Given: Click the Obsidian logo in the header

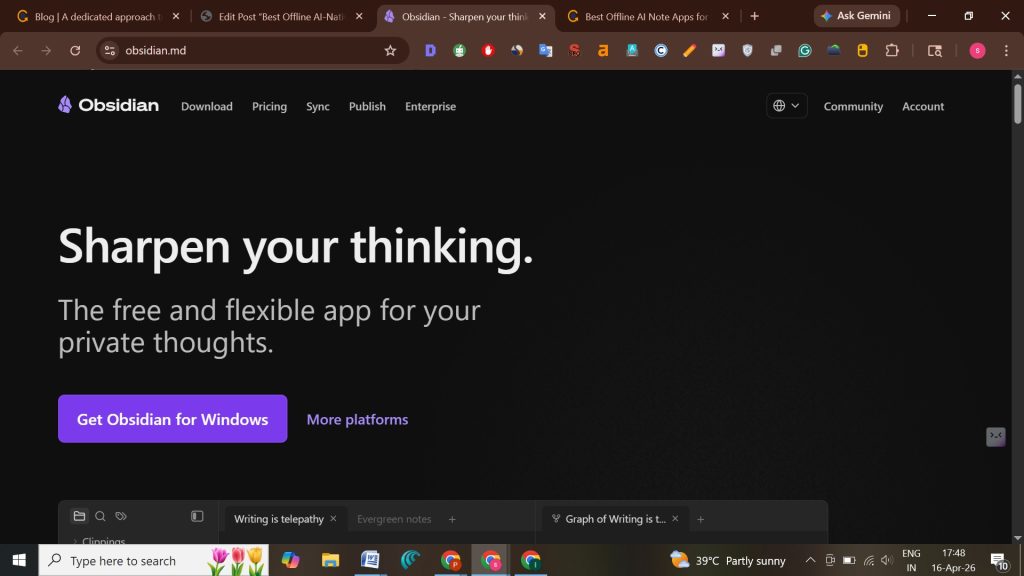Looking at the screenshot, I should (x=108, y=105).
